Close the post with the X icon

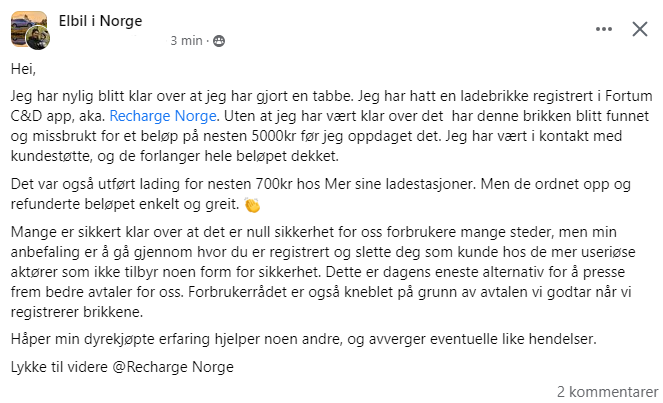[639, 29]
